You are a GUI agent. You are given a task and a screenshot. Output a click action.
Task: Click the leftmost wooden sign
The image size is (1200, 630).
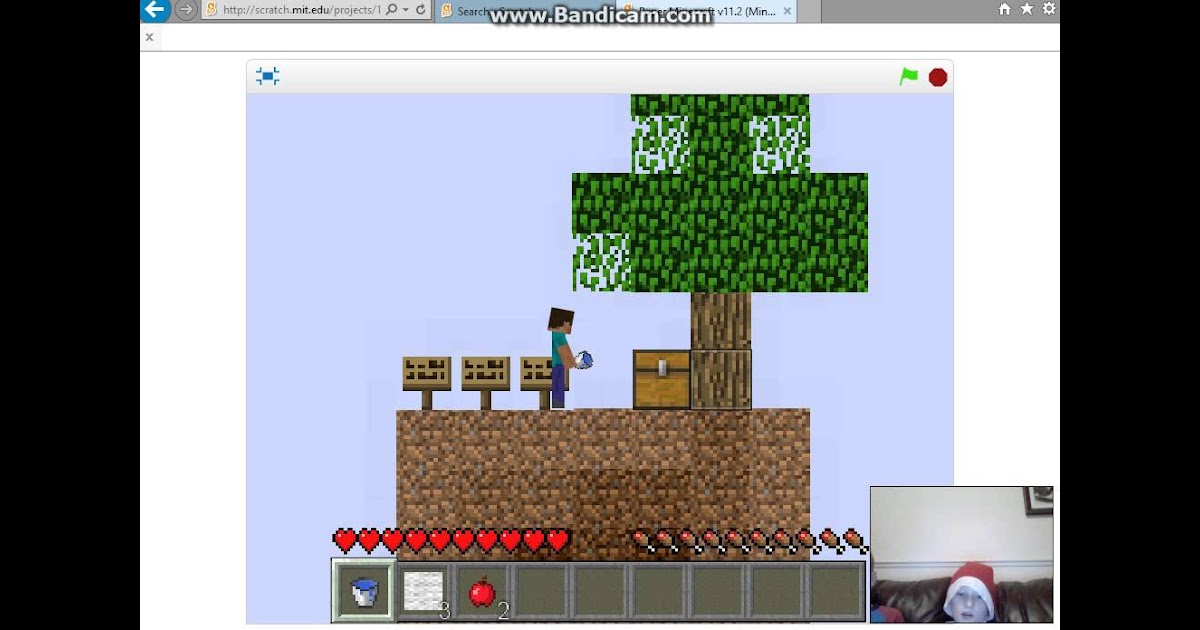tap(426, 381)
